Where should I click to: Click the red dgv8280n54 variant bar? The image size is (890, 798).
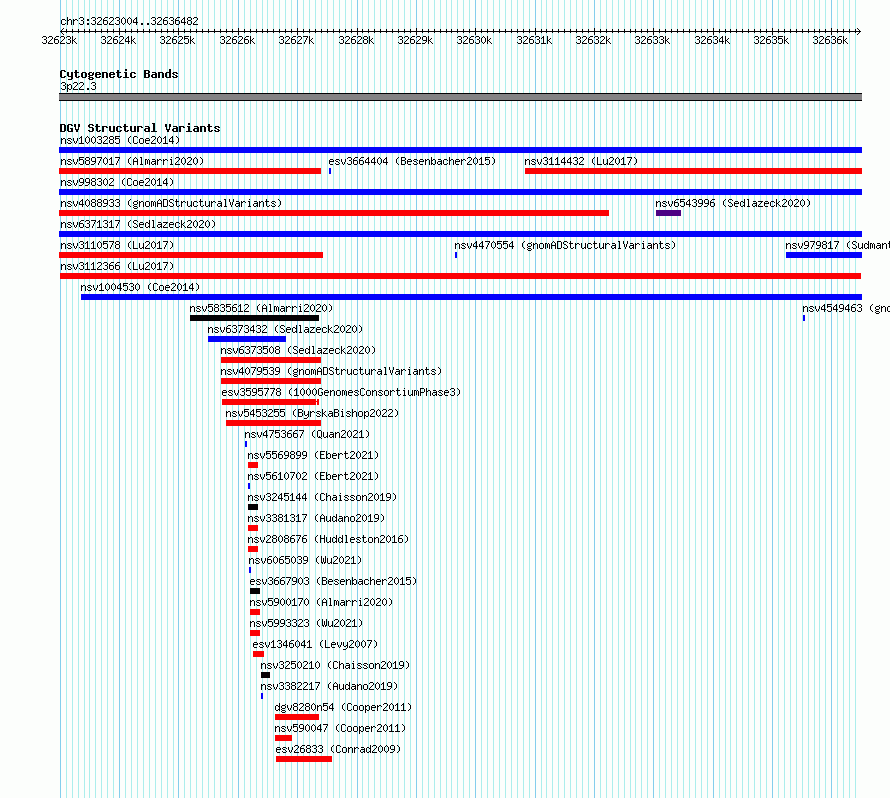[297, 717]
